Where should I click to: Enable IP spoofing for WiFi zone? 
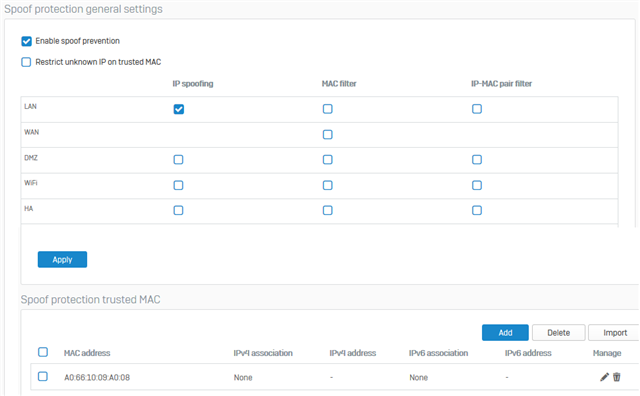coord(178,185)
